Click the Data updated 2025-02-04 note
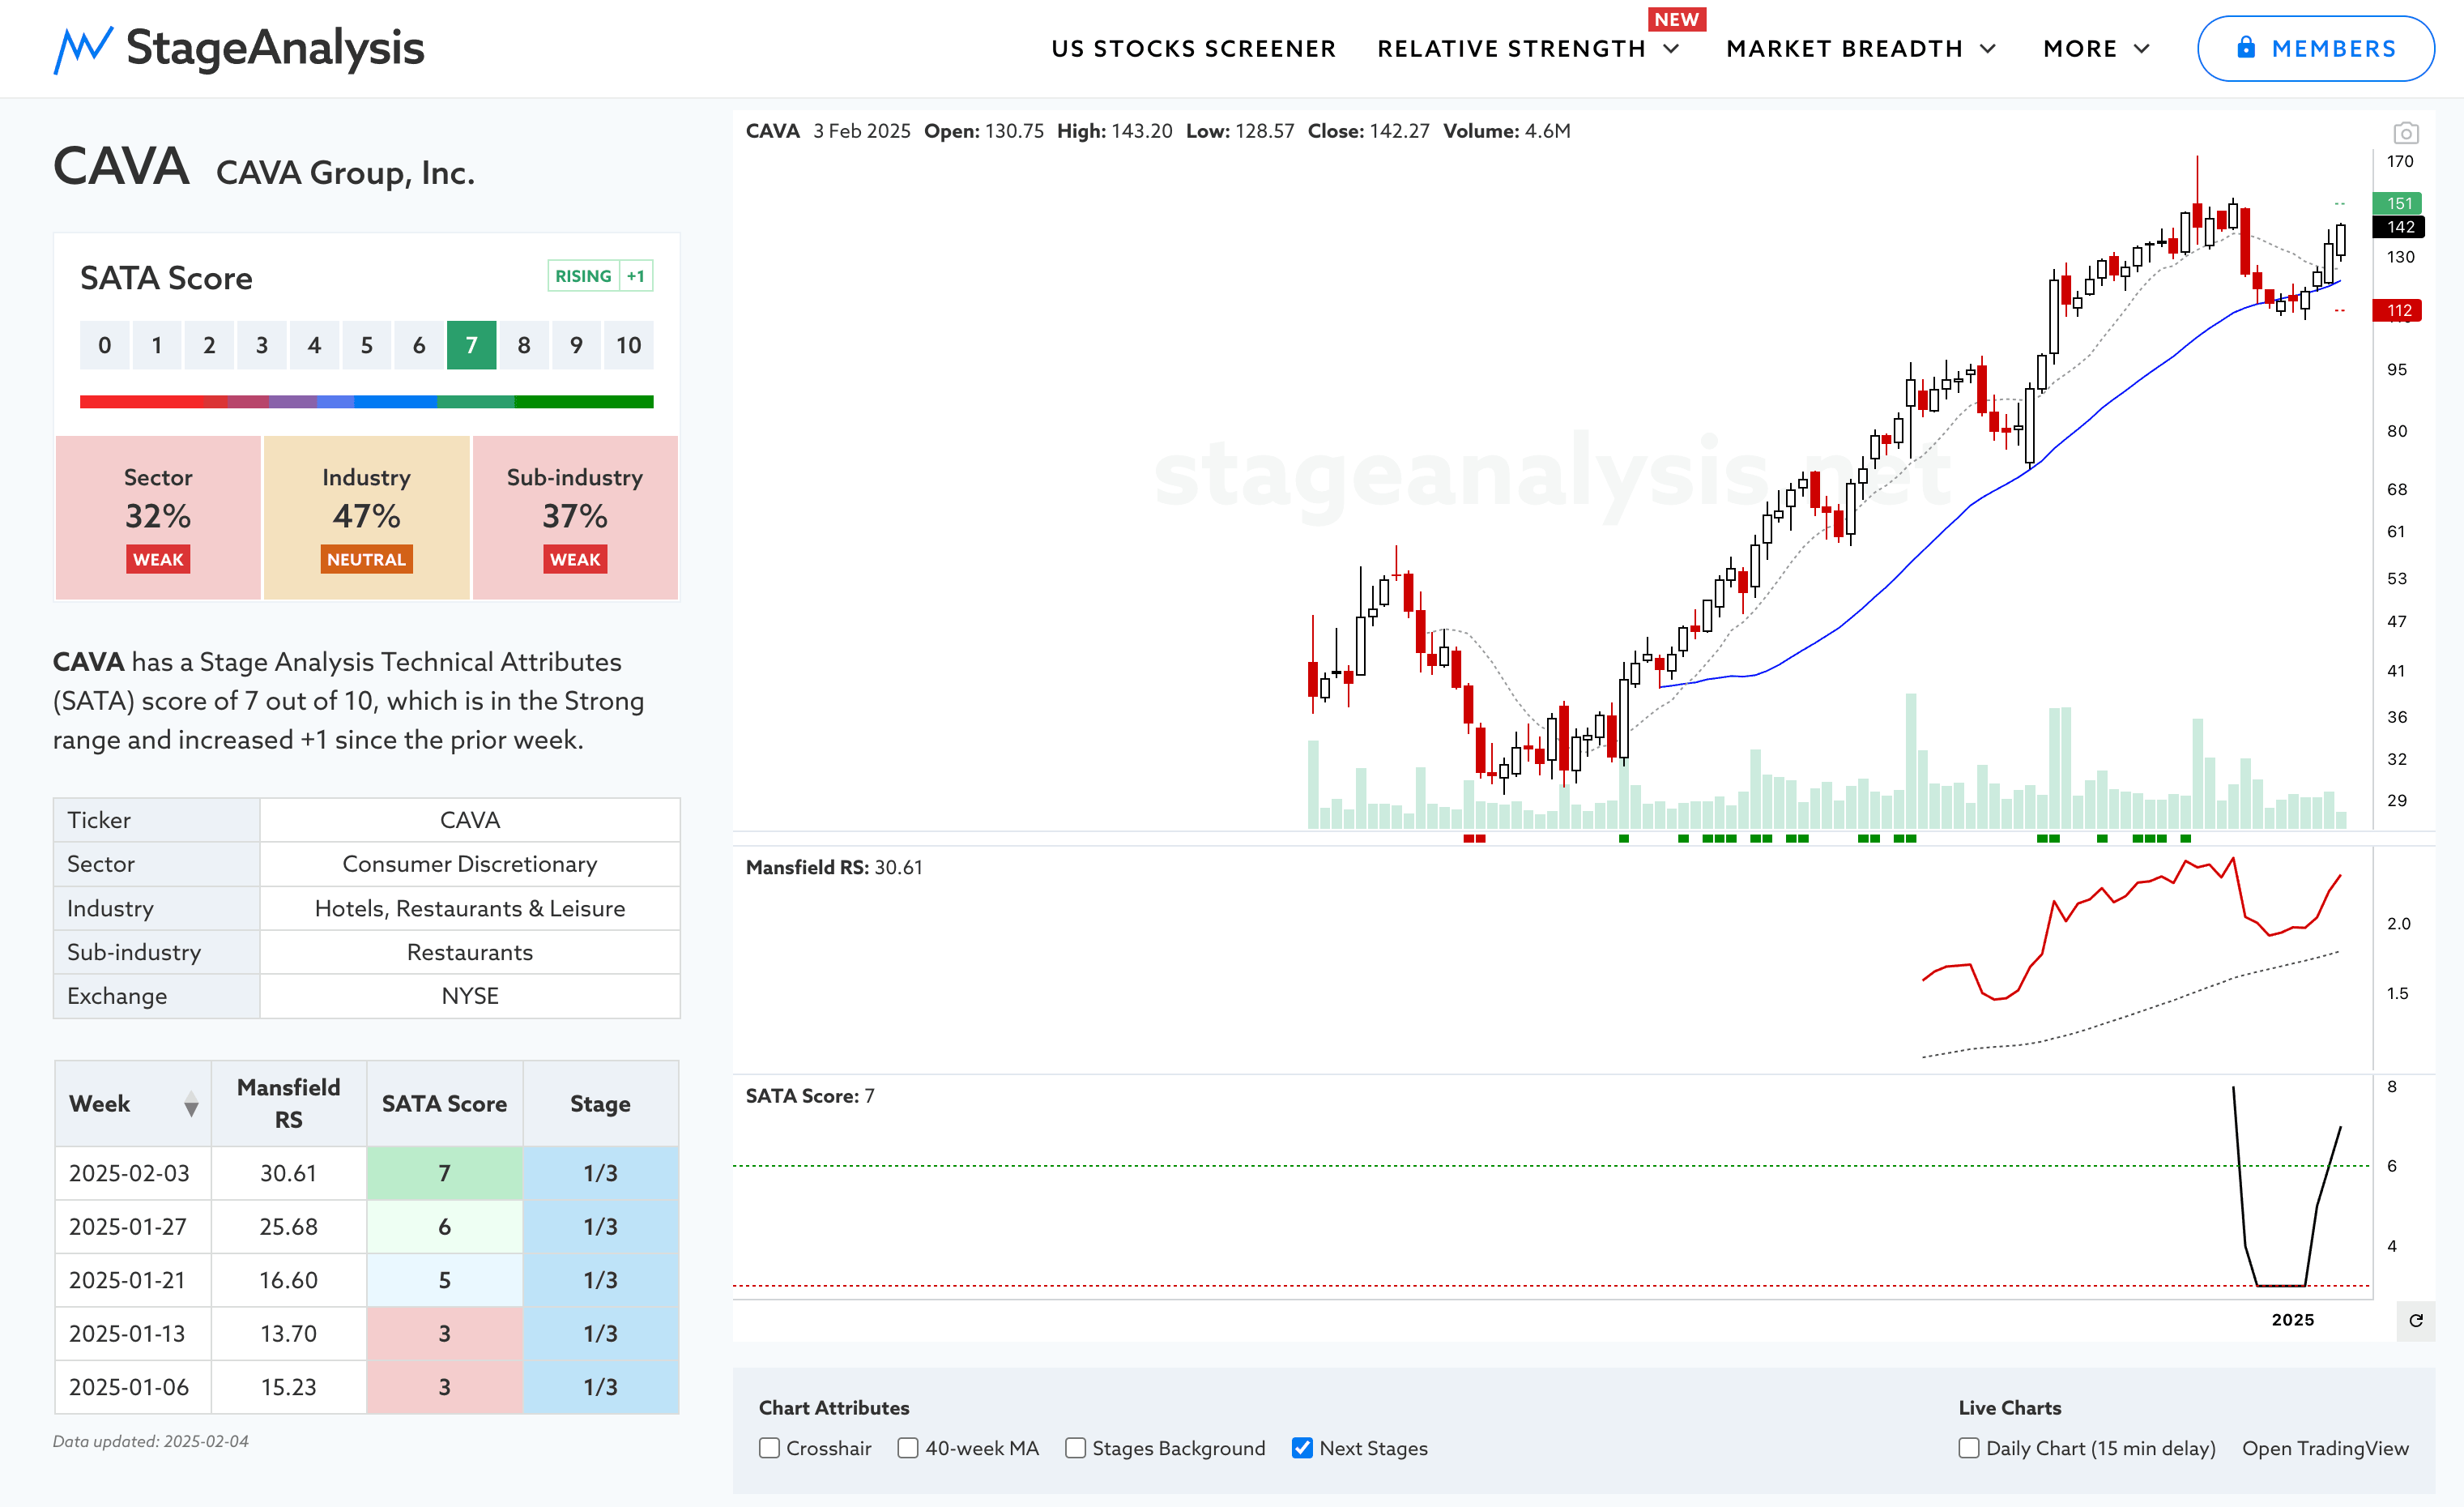Screen dimensions: 2464x1507 (151, 1441)
